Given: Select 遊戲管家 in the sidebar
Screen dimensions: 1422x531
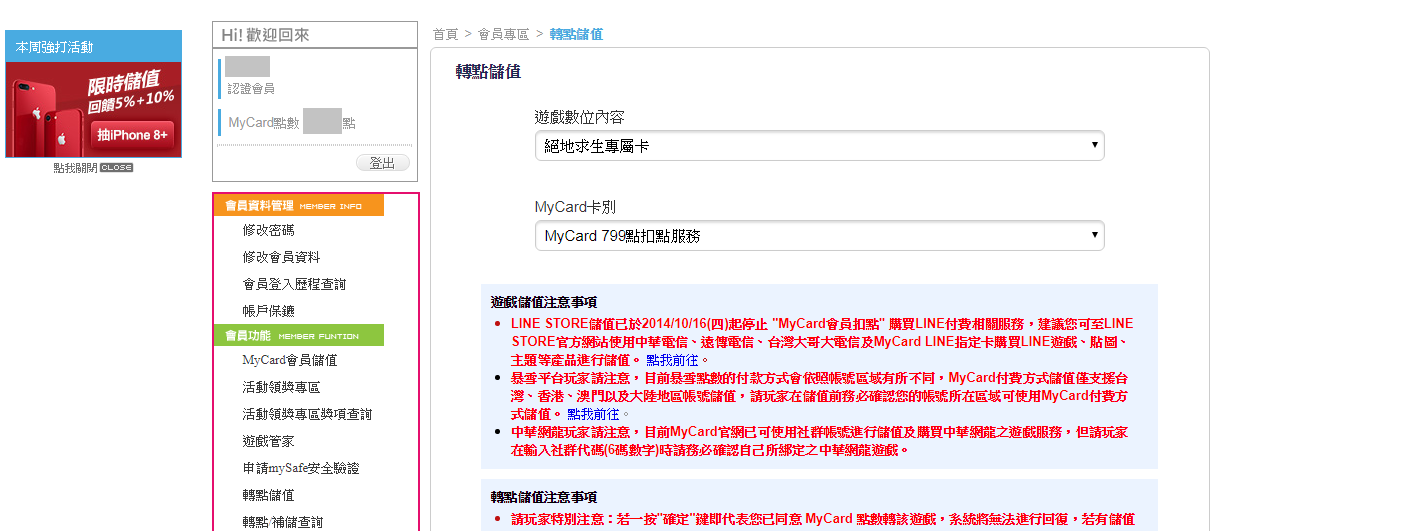Looking at the screenshot, I should pyautogui.click(x=268, y=441).
